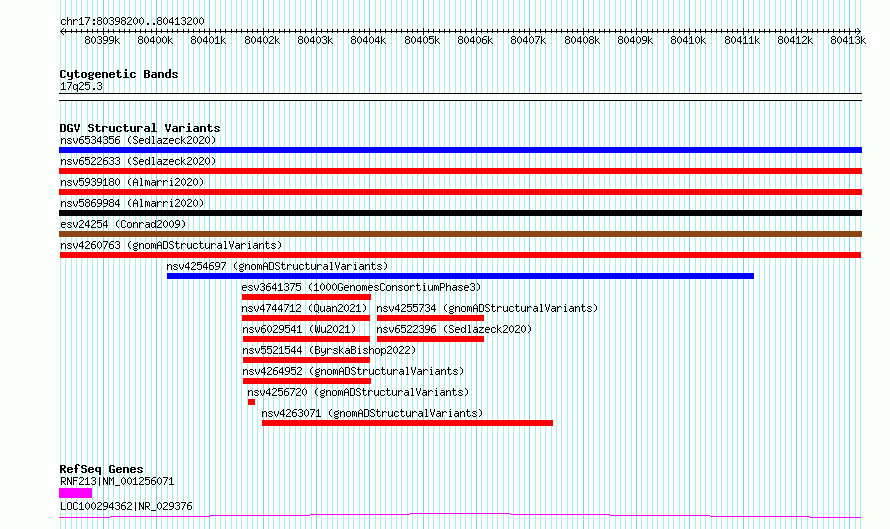Viewport: 890px width, 529px height.
Task: Open nsv6522633 (Sedlazeck2020) label
Action: [138, 161]
